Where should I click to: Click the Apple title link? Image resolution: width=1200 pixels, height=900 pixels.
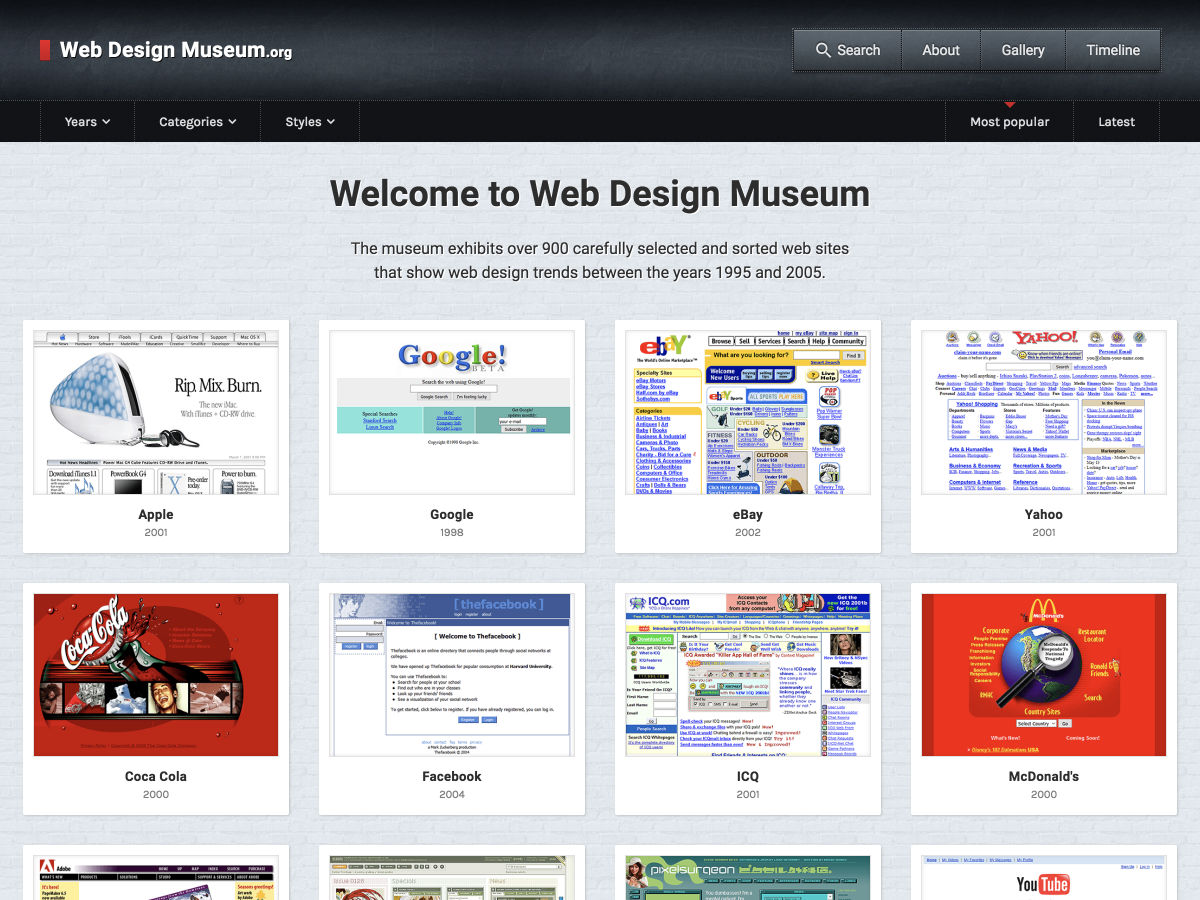pos(156,514)
